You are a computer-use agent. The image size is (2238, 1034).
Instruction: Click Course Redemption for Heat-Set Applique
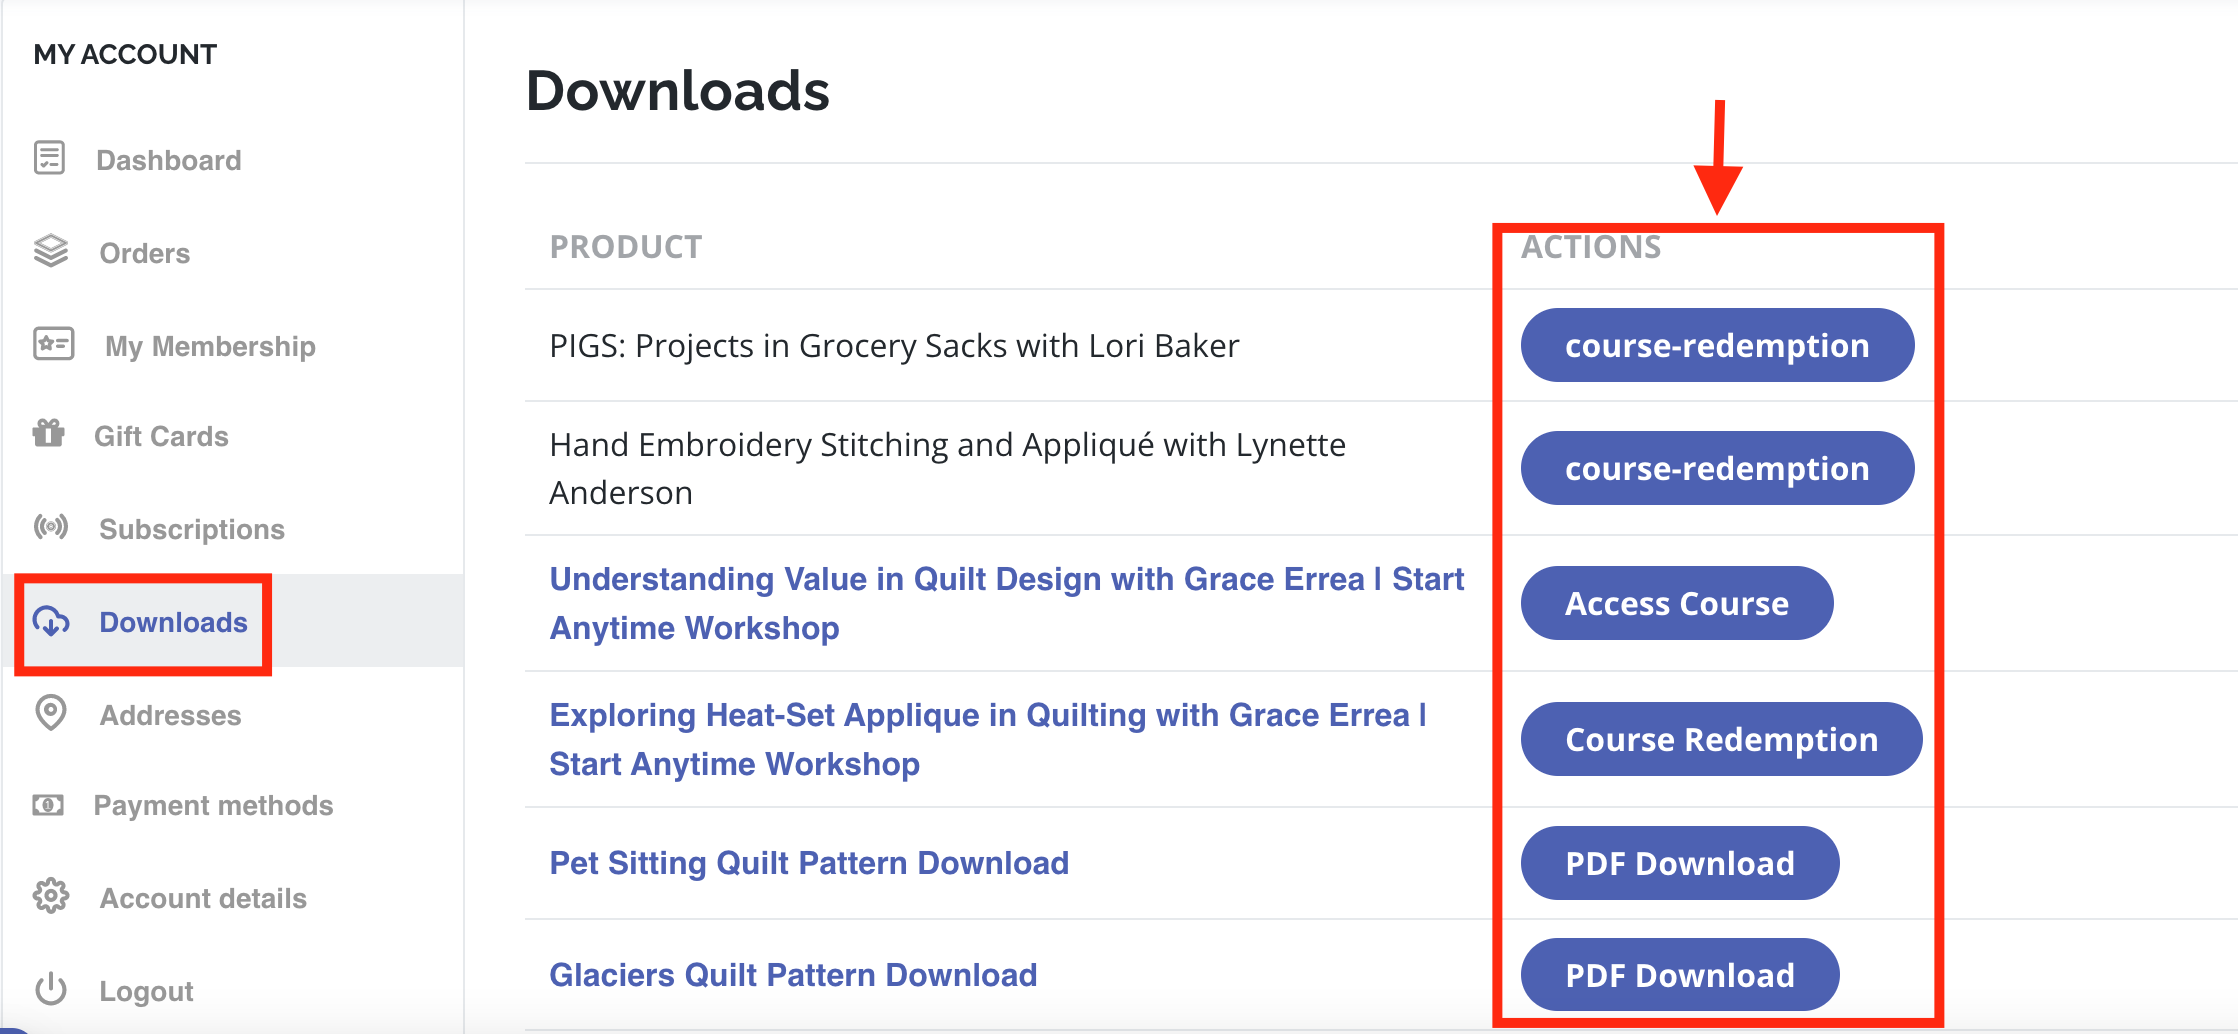(1721, 739)
